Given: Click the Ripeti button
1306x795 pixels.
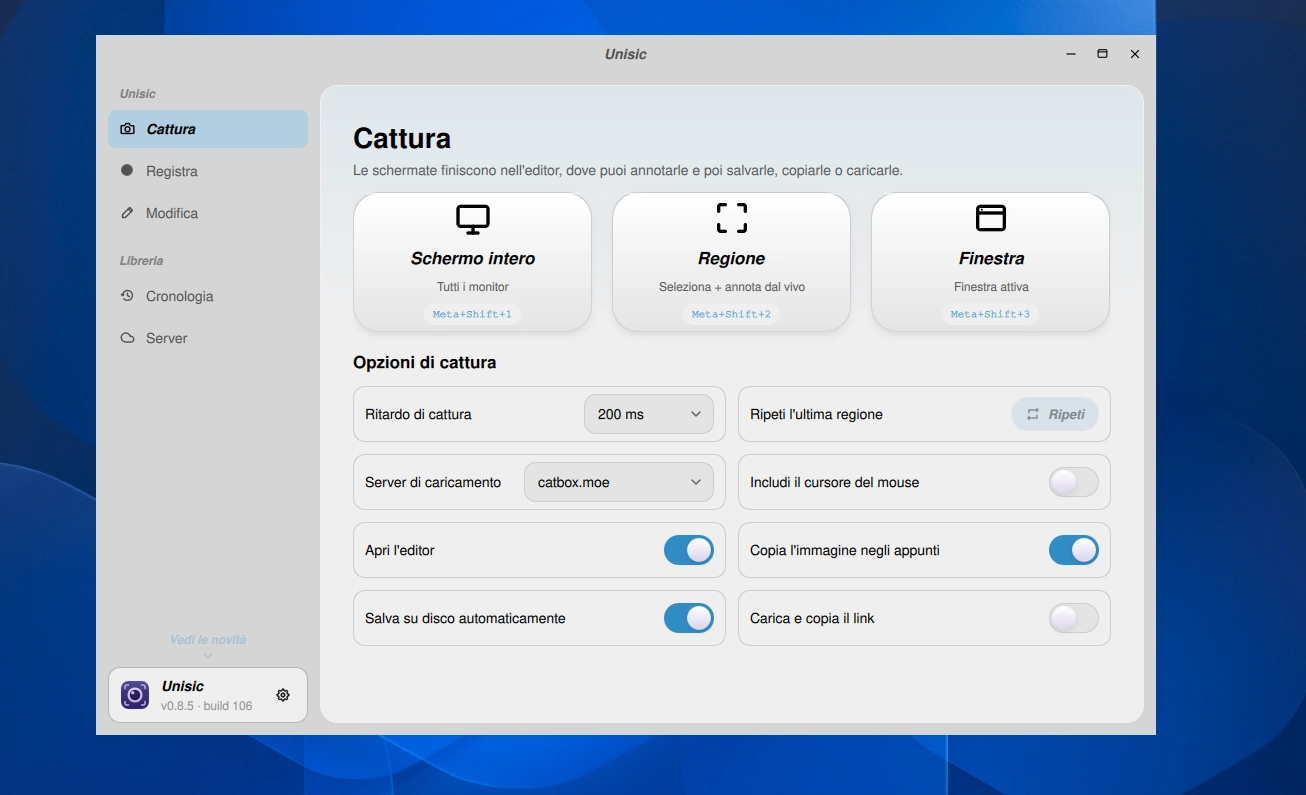Looking at the screenshot, I should coord(1055,414).
